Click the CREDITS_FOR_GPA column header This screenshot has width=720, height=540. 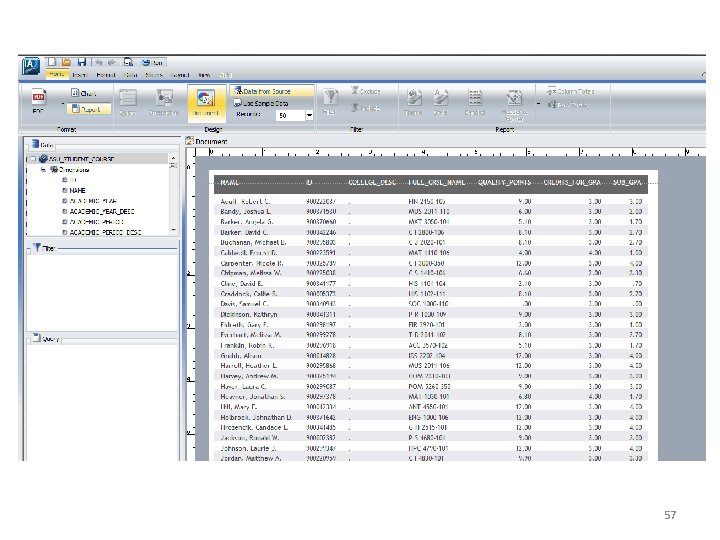tap(572, 183)
